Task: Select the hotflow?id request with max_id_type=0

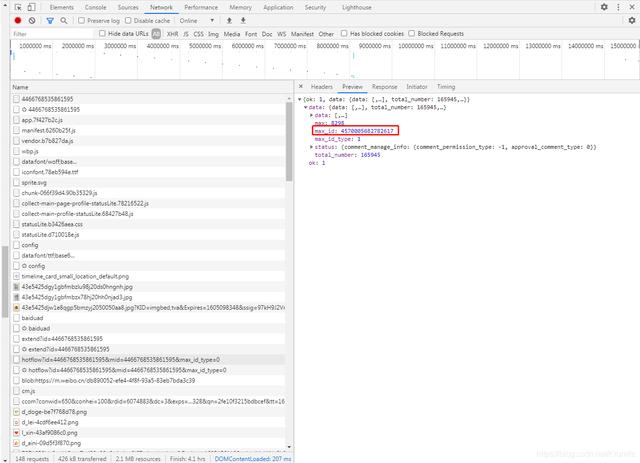Action: click(120, 359)
